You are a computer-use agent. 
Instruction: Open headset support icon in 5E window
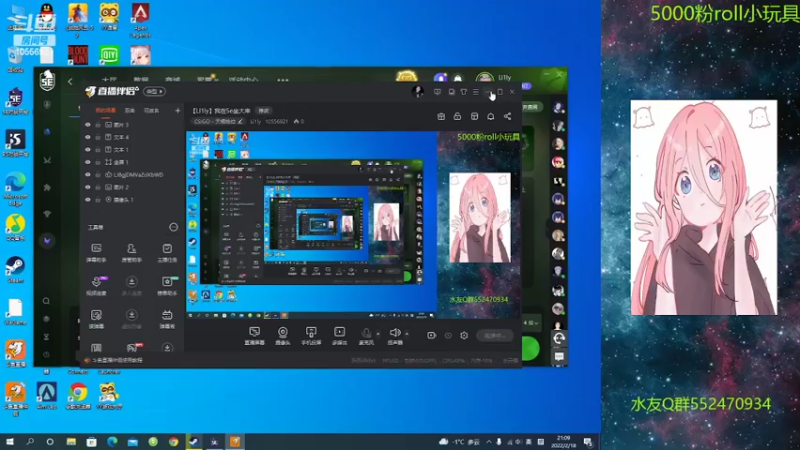(559, 338)
